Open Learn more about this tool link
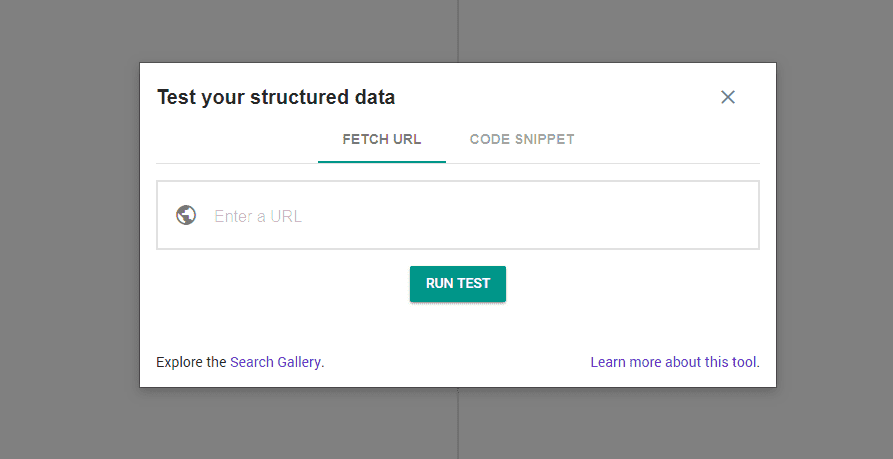Viewport: 893px width, 459px height. (673, 362)
